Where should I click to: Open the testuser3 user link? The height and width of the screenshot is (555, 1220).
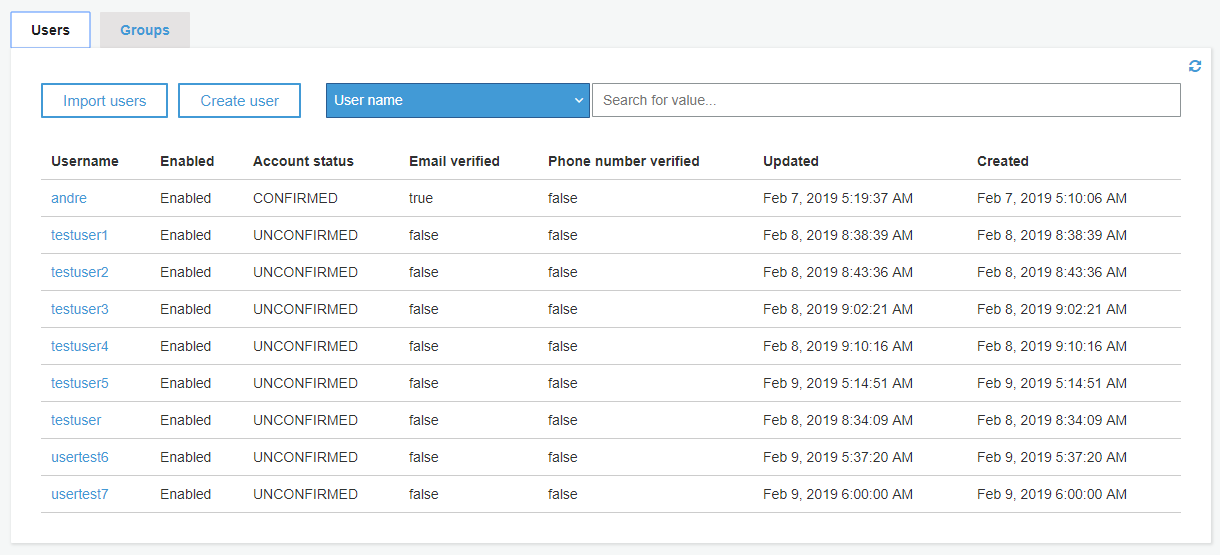click(x=80, y=309)
